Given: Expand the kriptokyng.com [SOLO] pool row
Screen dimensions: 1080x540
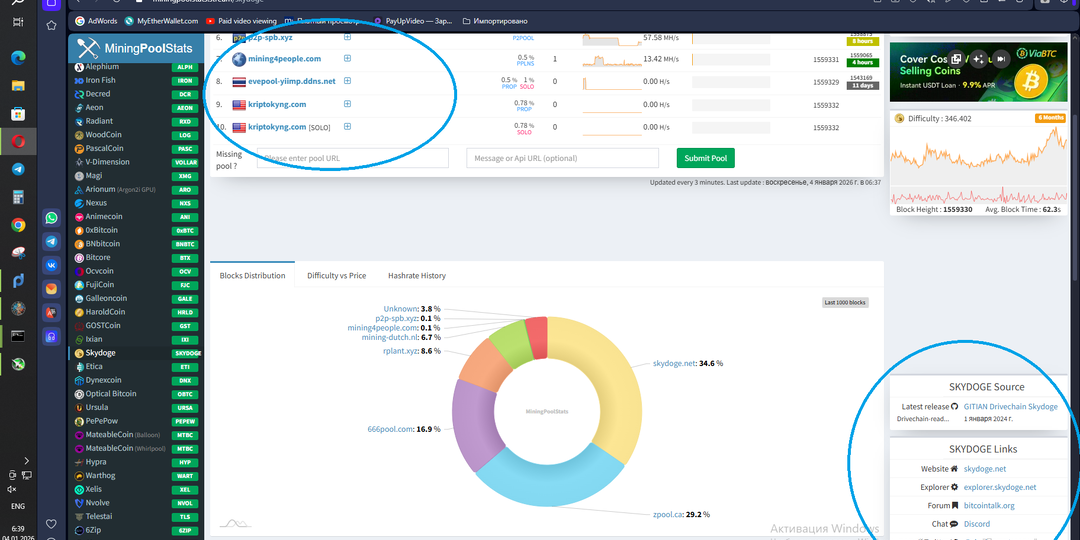Looking at the screenshot, I should tap(347, 127).
